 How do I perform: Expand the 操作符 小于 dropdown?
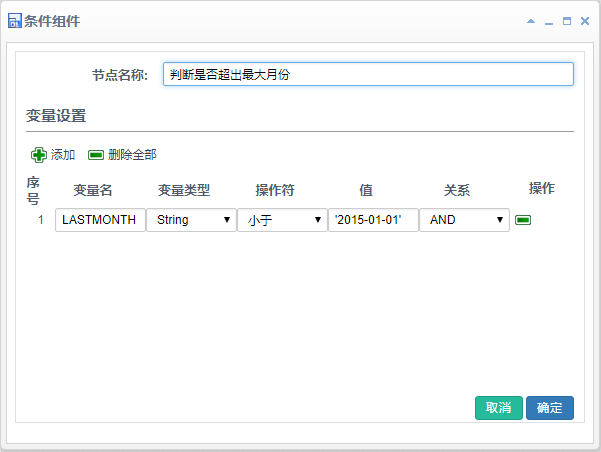click(282, 220)
